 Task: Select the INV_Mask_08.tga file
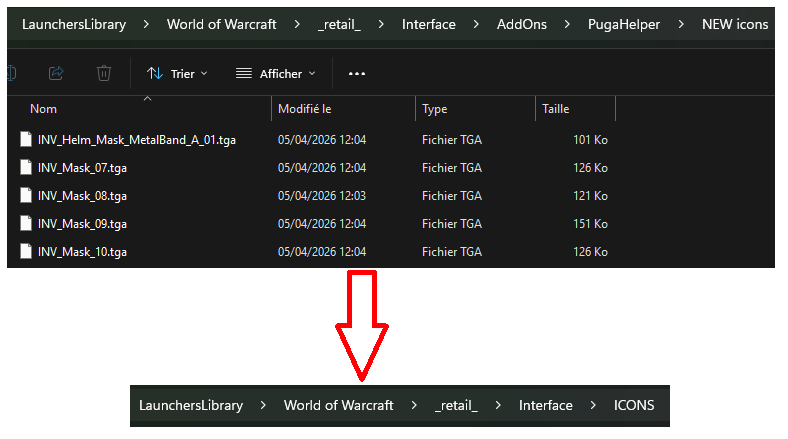click(x=82, y=196)
